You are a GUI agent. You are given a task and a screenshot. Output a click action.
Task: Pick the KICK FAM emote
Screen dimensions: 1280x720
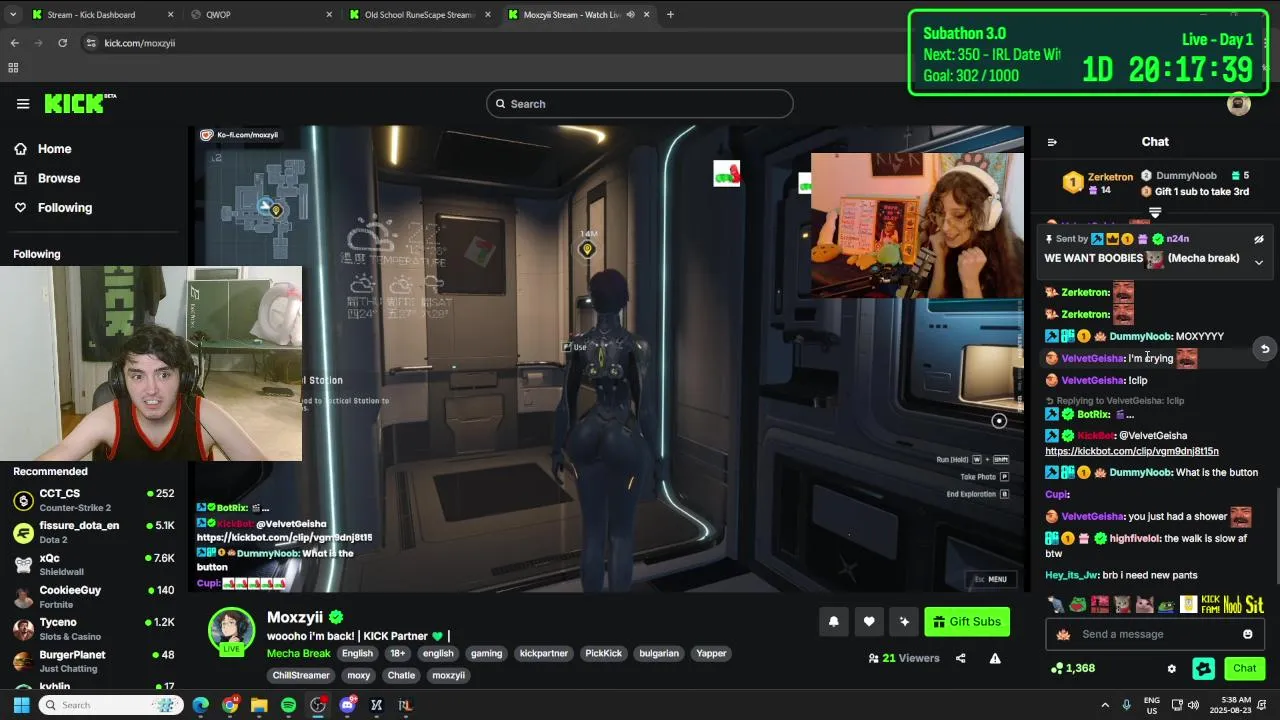point(1210,604)
